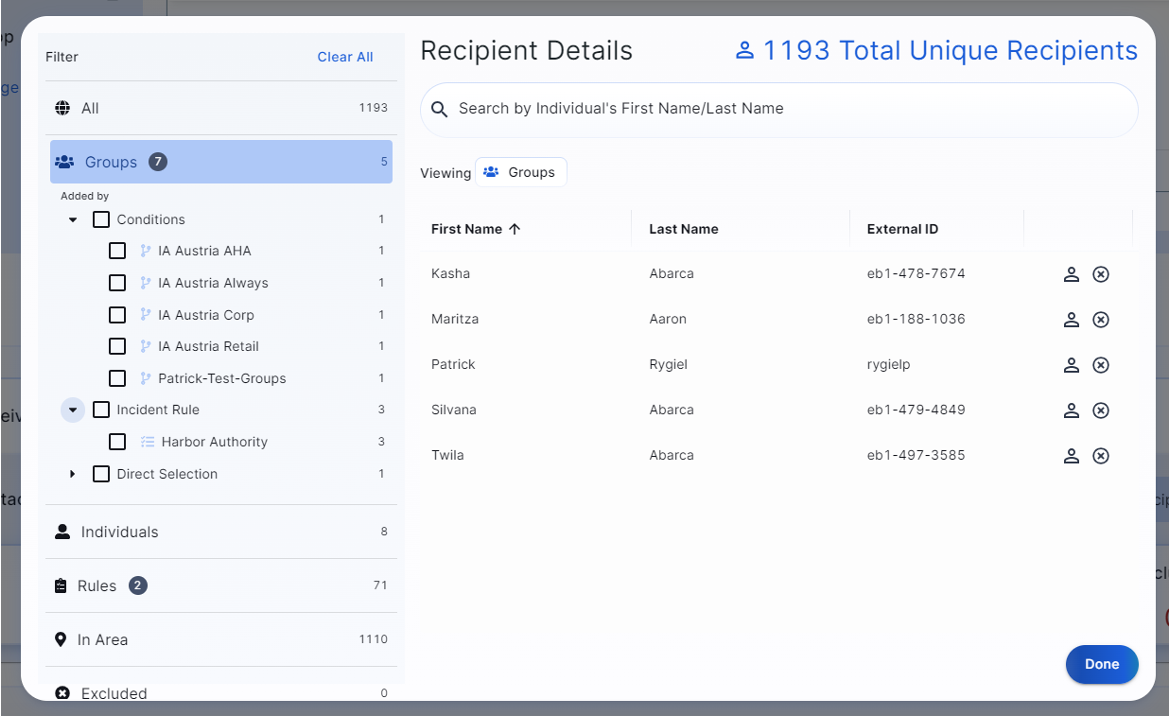The width and height of the screenshot is (1170, 716).
Task: Click the person icon in Kasha Abarca's row
Action: click(1071, 274)
